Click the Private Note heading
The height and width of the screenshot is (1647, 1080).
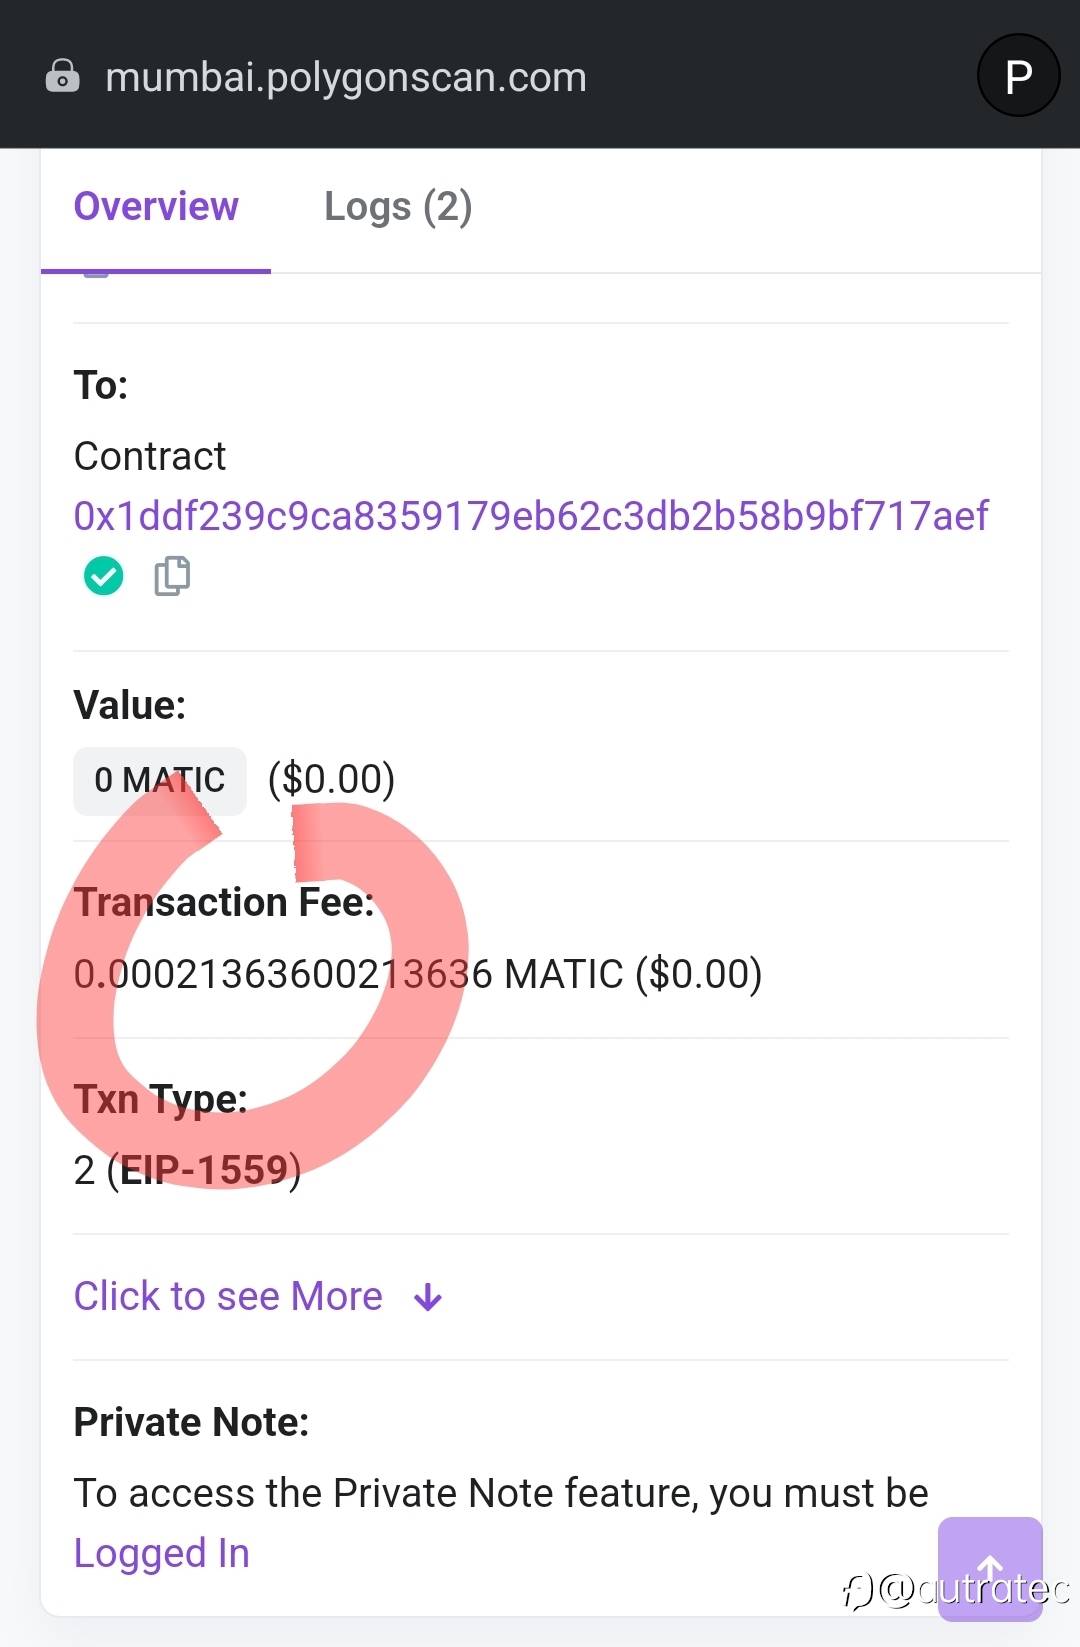click(x=191, y=1422)
